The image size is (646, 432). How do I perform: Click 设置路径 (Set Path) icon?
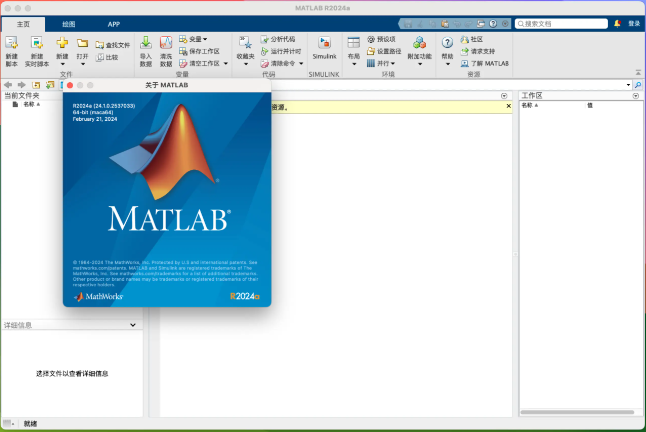[x=371, y=51]
